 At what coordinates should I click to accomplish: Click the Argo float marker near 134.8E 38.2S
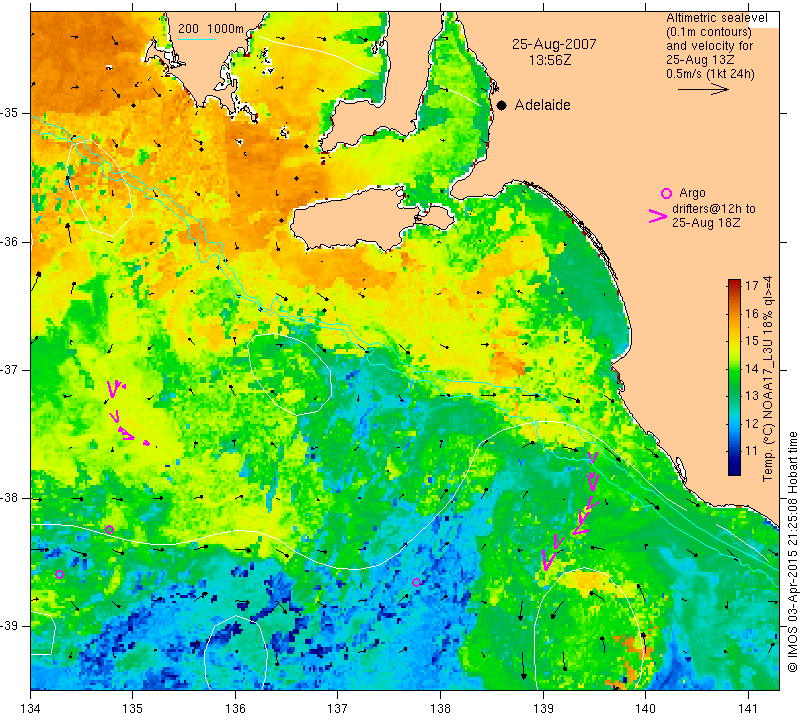click(x=109, y=530)
